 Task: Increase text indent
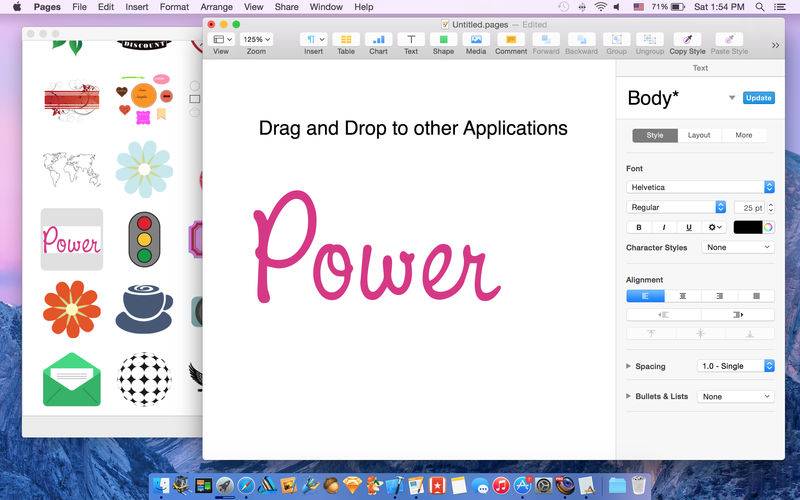click(738, 315)
